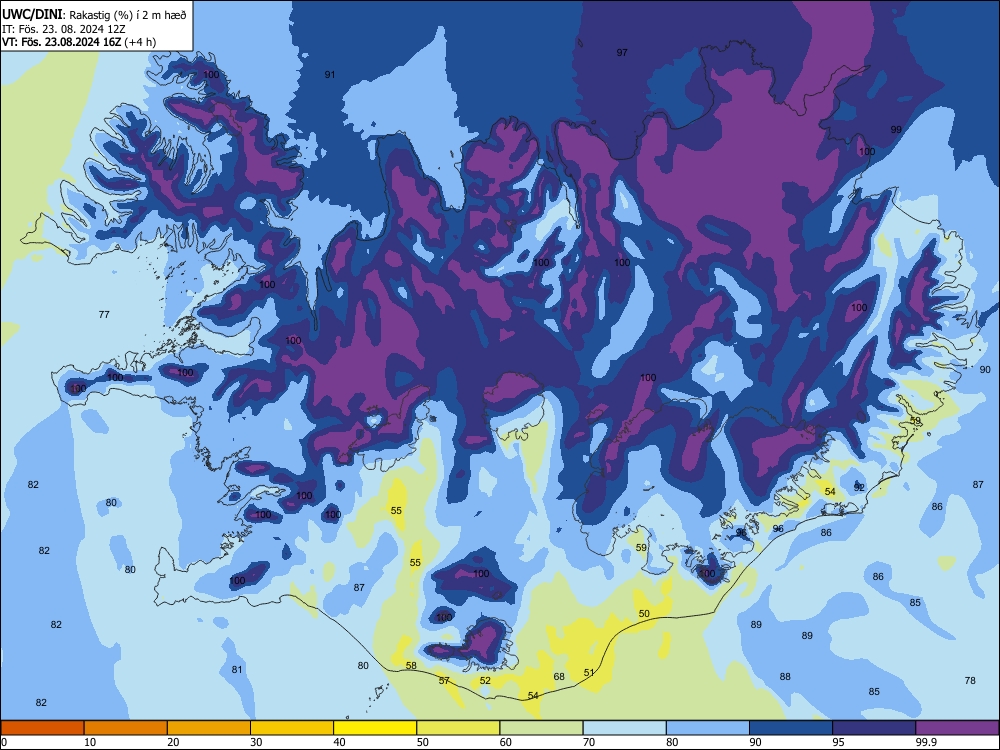Select the 'IT: Fös. 23. 08. 2024 12Z' line
This screenshot has height=750, width=1000.
click(64, 29)
